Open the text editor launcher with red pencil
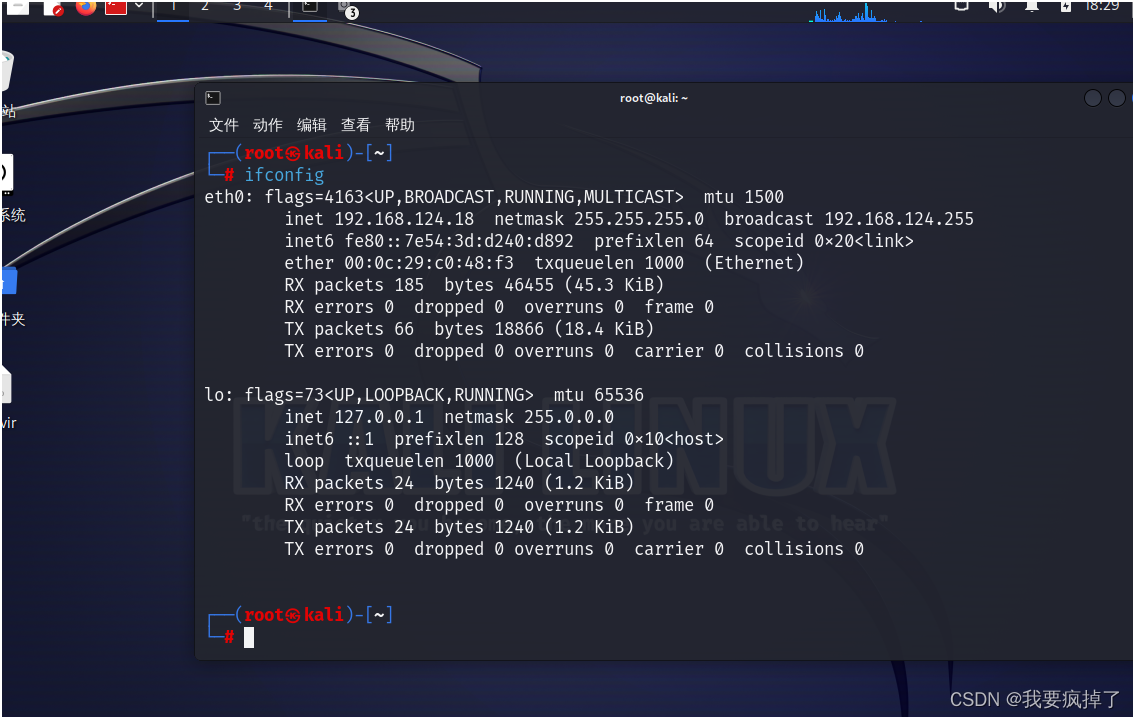The height and width of the screenshot is (719, 1135). point(53,7)
